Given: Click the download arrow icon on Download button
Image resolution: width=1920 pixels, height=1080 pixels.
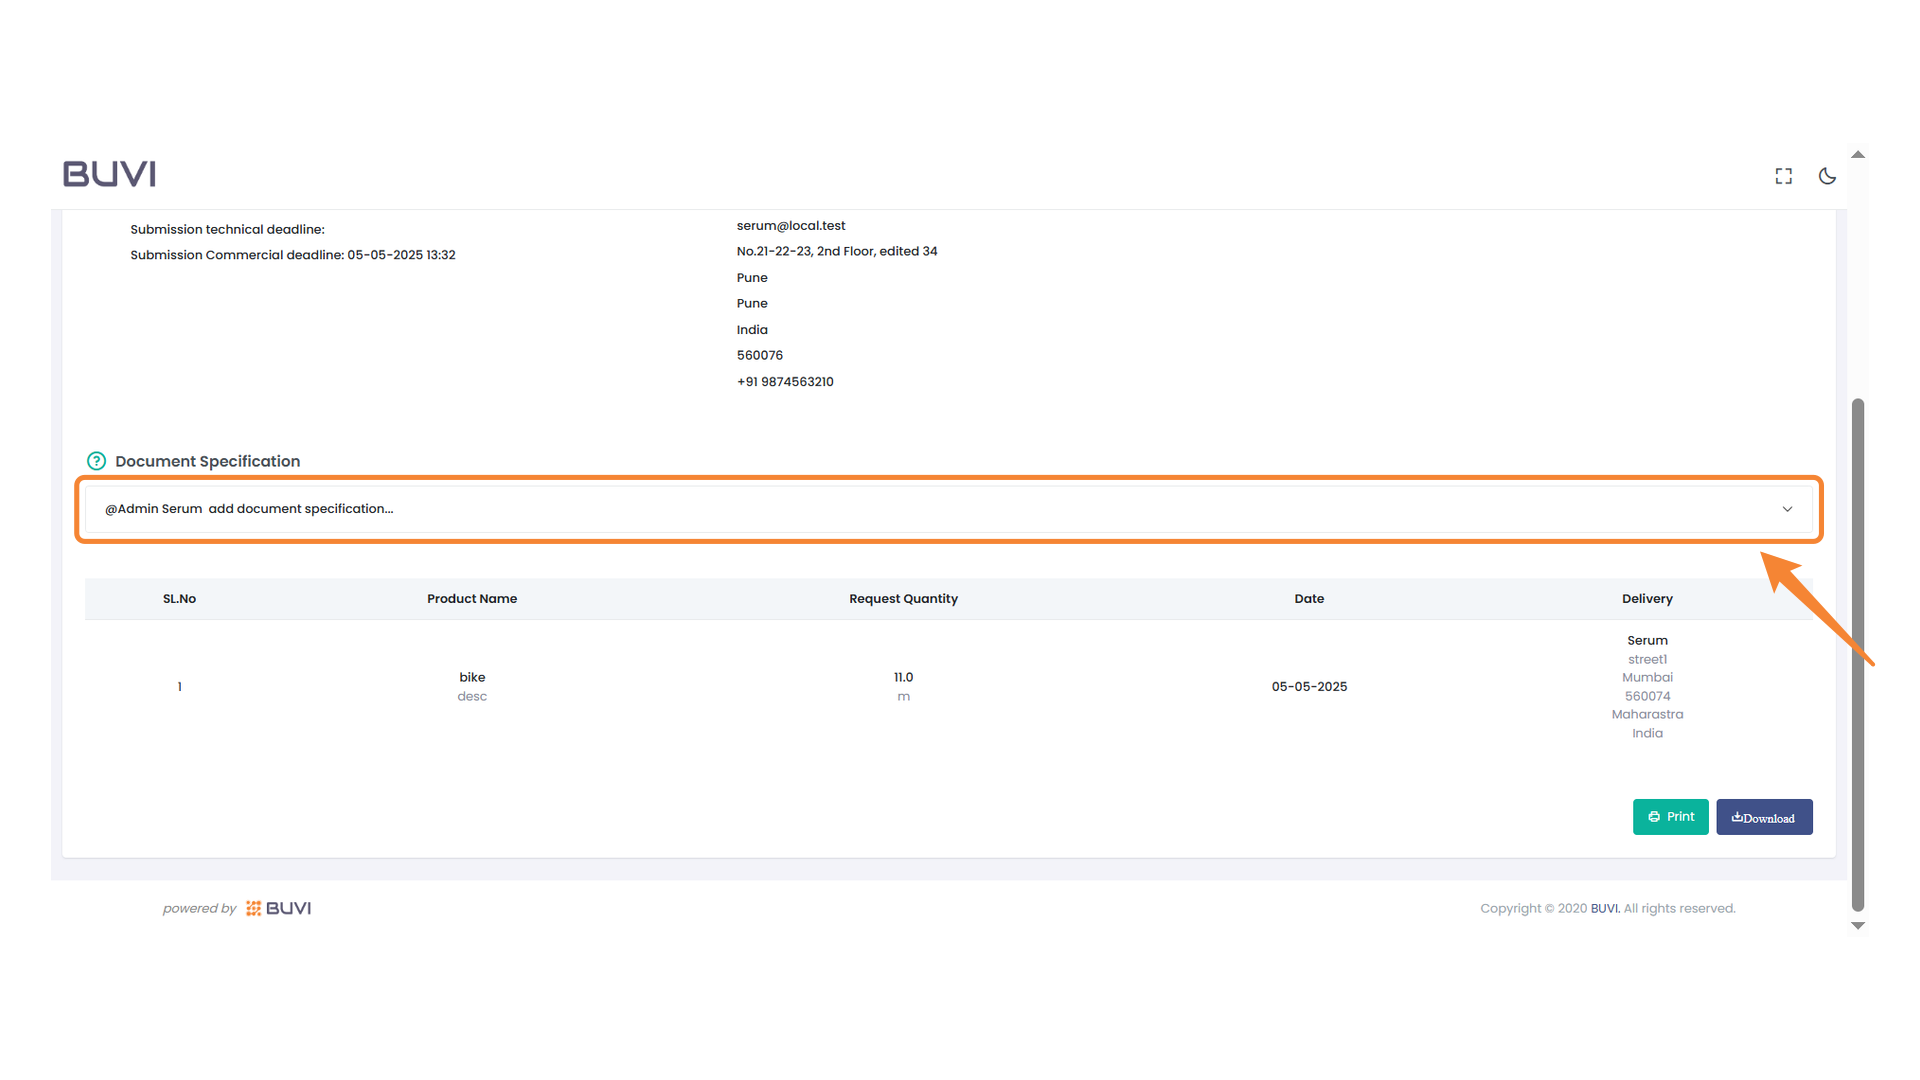Looking at the screenshot, I should click(1737, 817).
